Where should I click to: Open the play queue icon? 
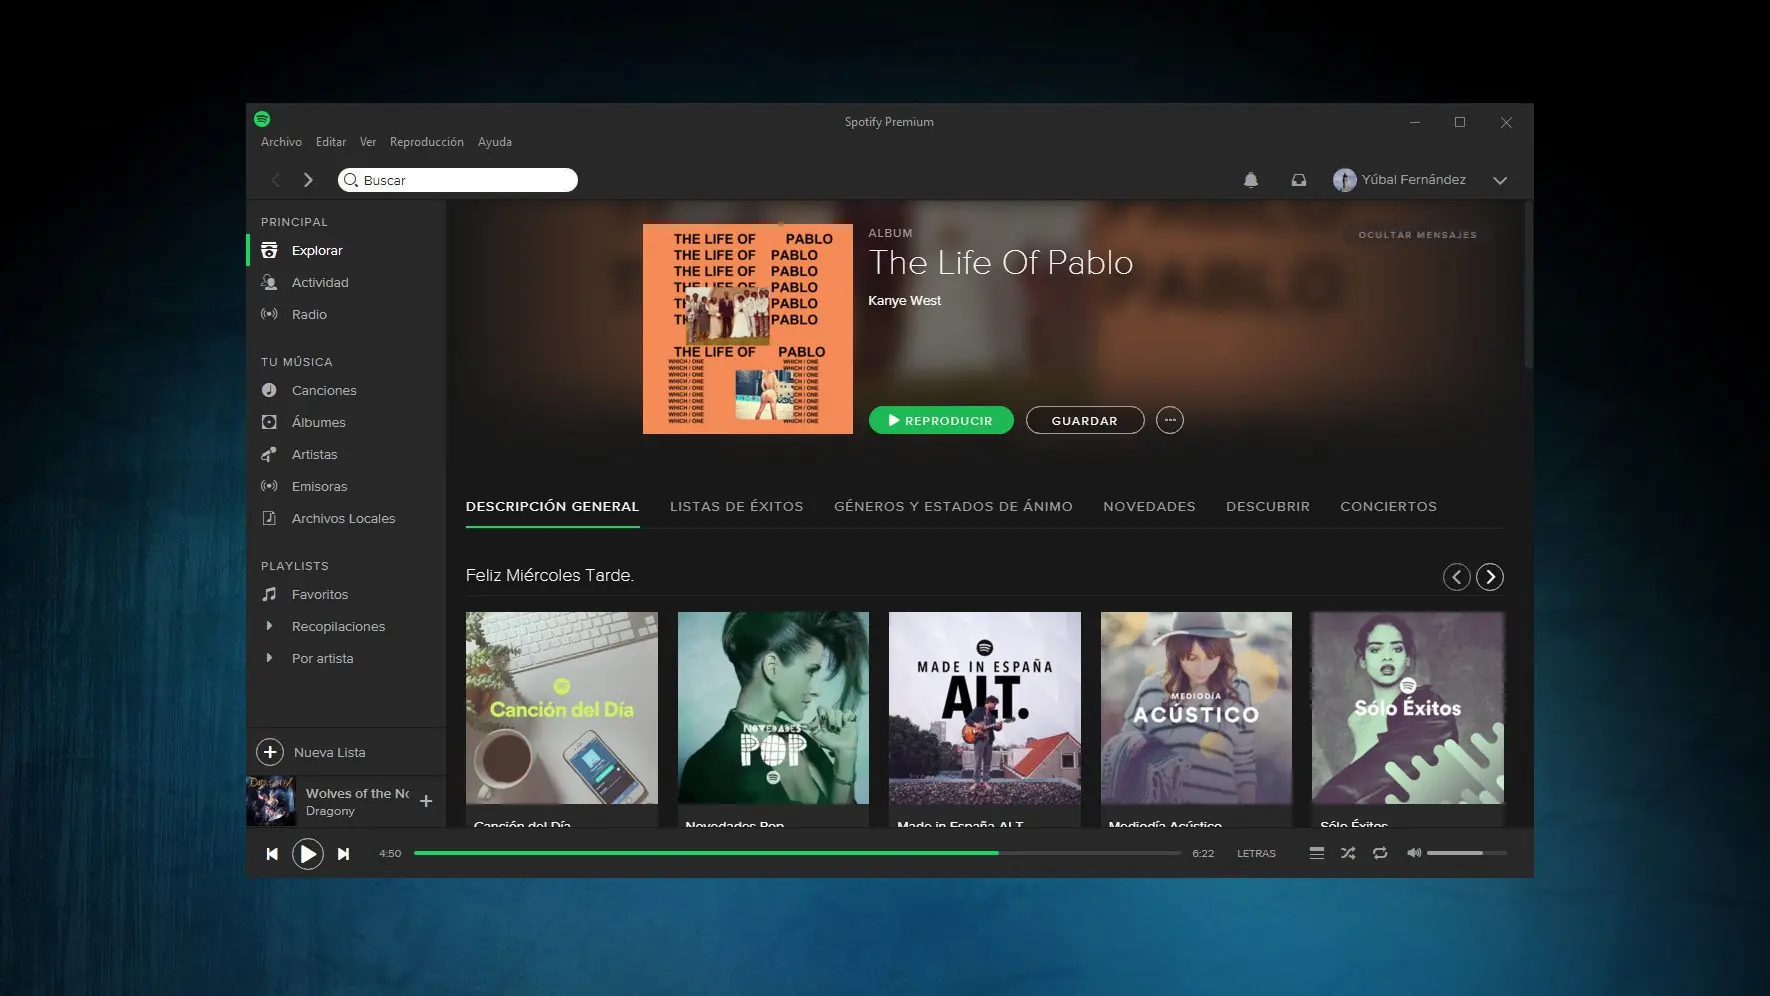click(x=1317, y=853)
